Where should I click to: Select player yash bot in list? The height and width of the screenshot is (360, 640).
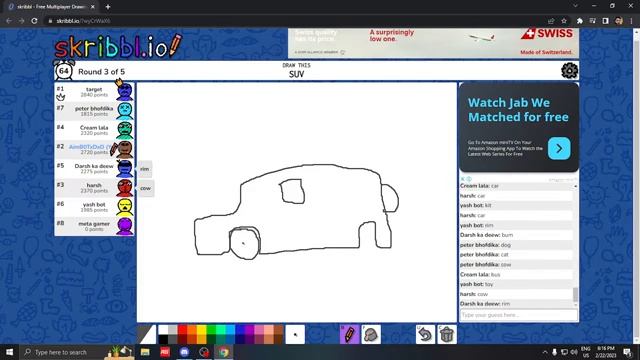(94, 207)
